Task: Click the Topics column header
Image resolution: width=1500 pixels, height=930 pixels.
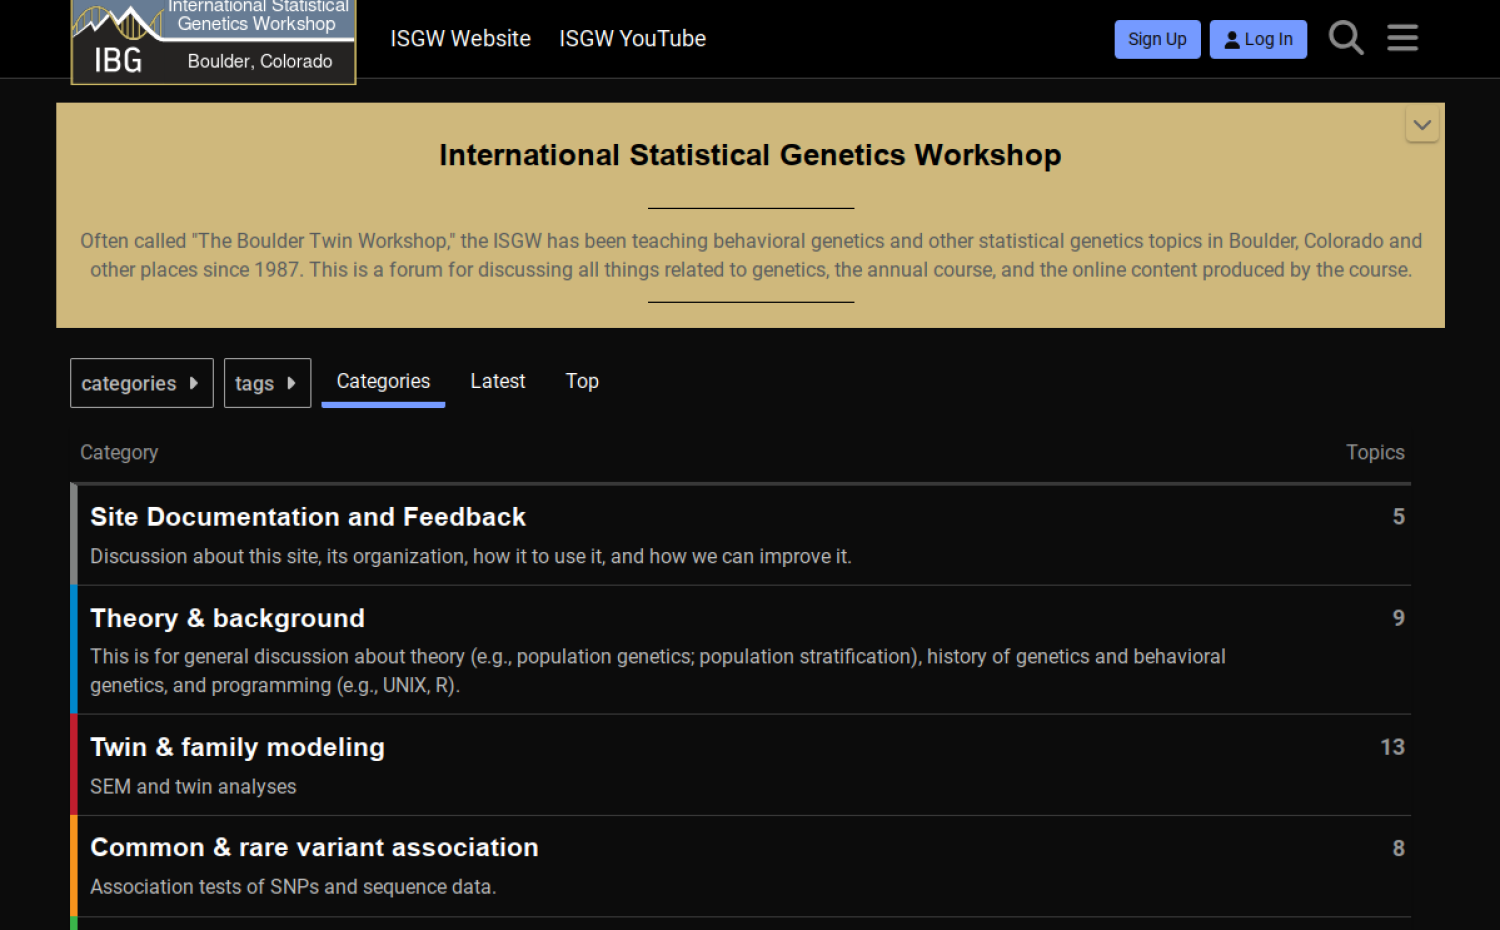Action: (1374, 453)
